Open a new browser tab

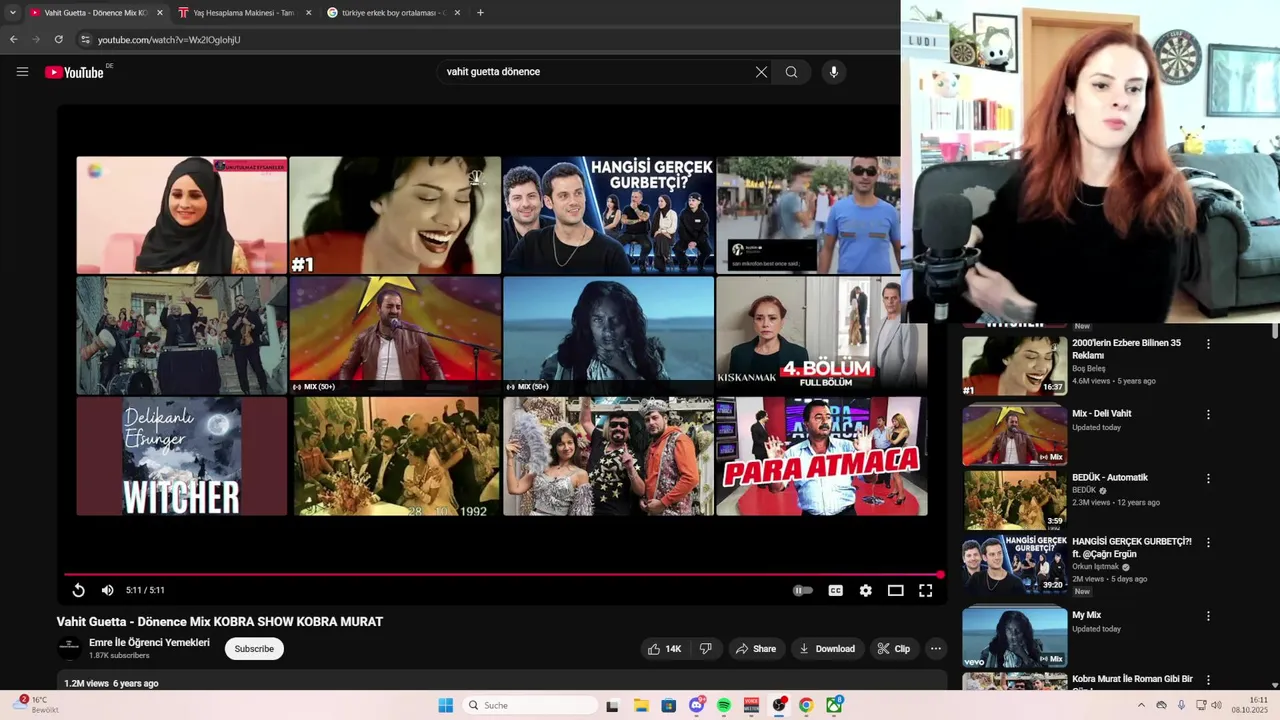[481, 13]
